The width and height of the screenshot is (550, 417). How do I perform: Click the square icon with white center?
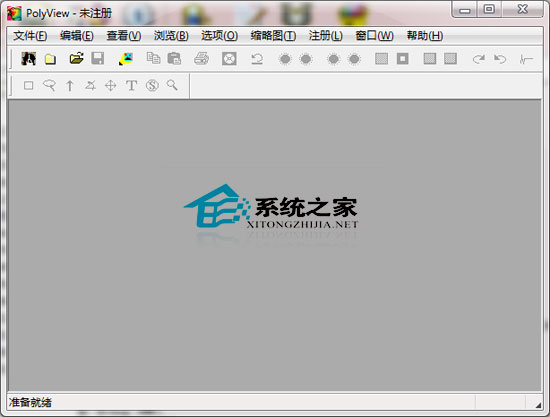click(403, 59)
